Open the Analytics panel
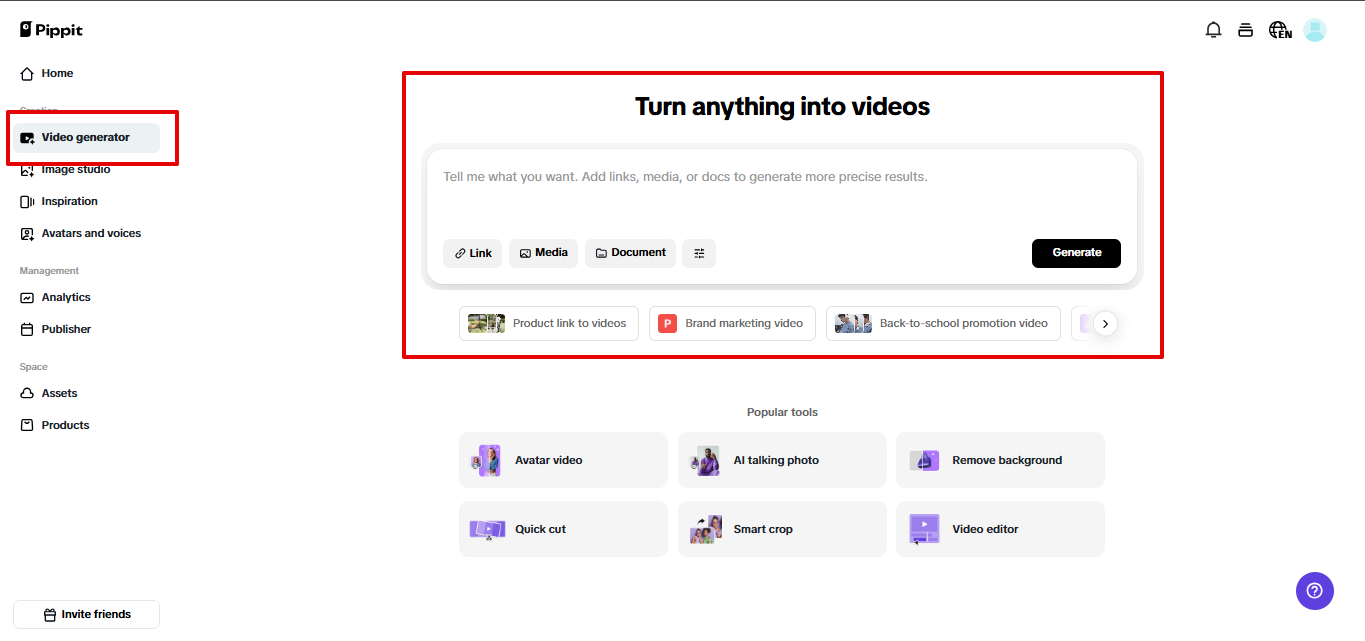The width and height of the screenshot is (1365, 641). [65, 297]
